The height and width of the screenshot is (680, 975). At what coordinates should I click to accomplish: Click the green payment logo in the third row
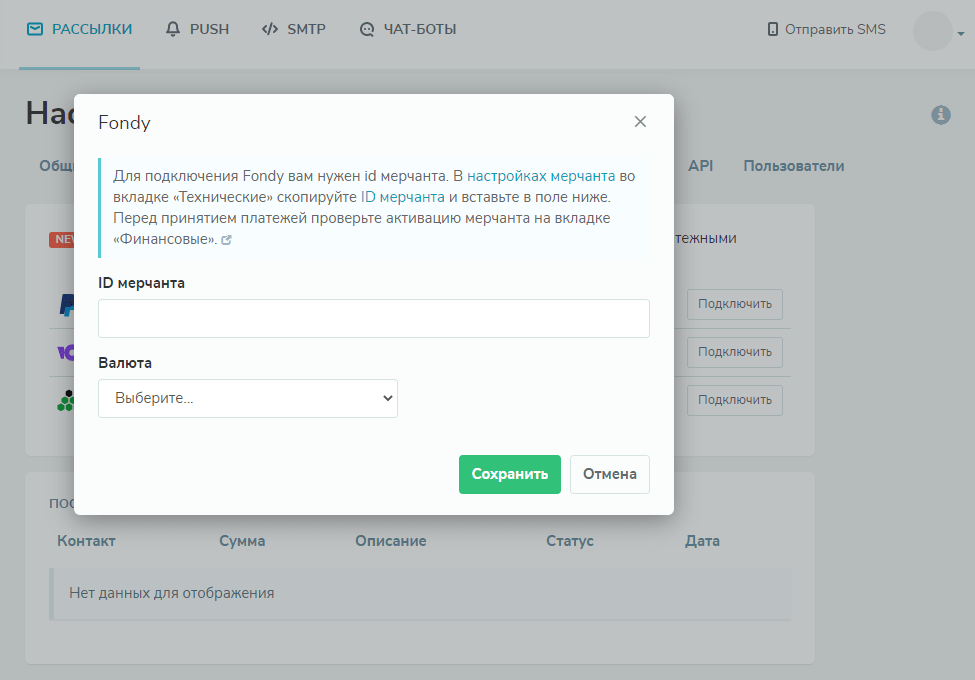point(66,400)
